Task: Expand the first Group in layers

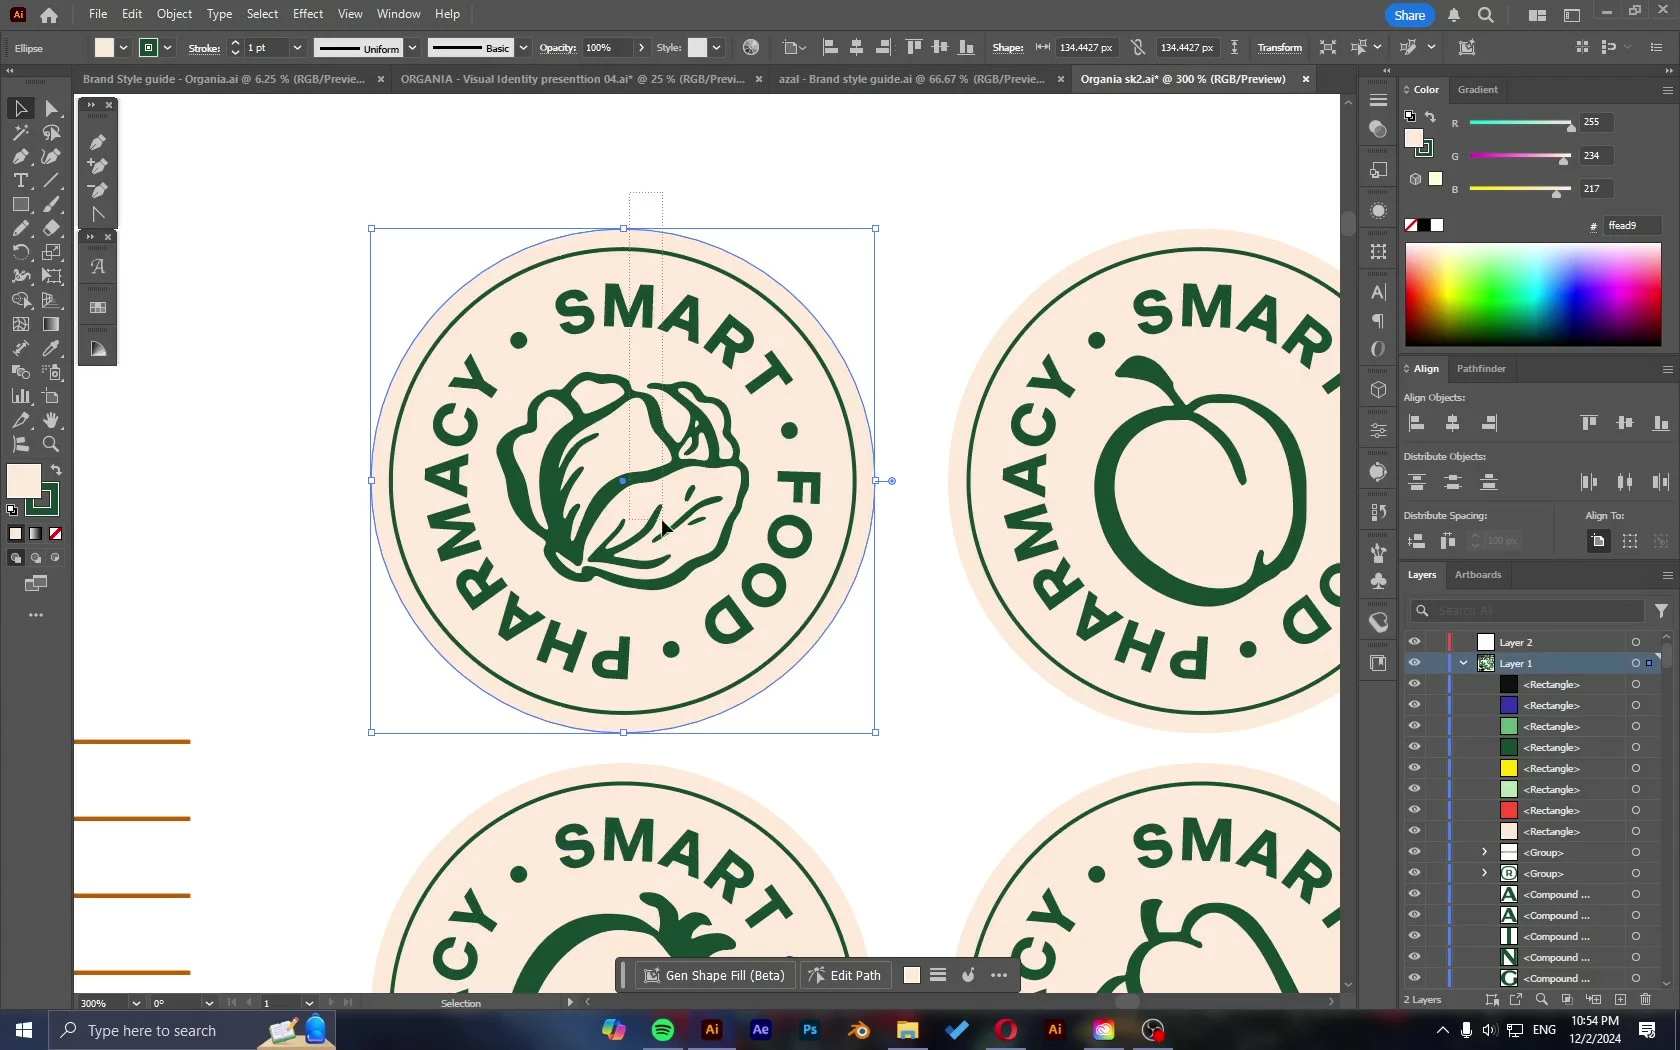Action: 1484,852
